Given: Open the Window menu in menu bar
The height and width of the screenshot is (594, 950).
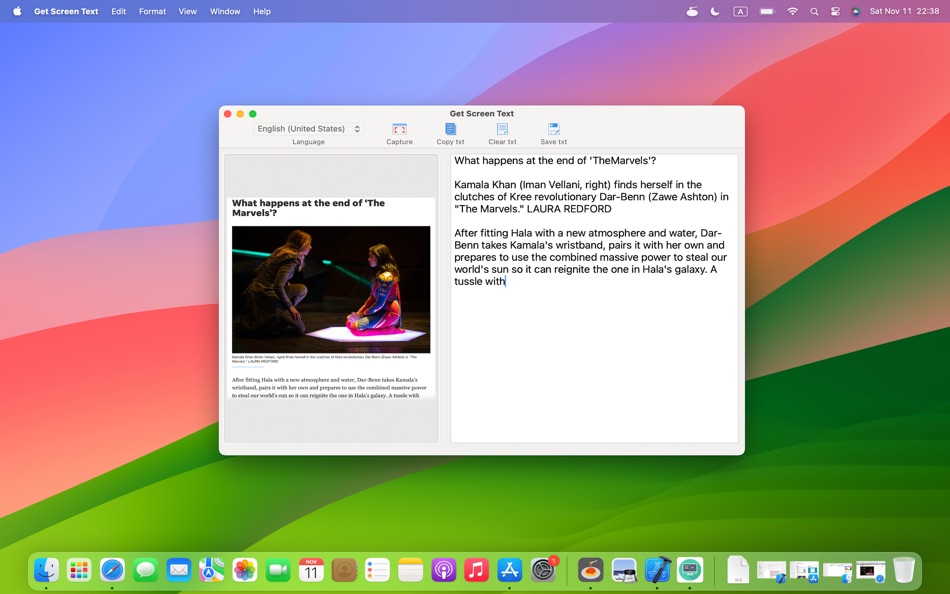Looking at the screenshot, I should (225, 11).
